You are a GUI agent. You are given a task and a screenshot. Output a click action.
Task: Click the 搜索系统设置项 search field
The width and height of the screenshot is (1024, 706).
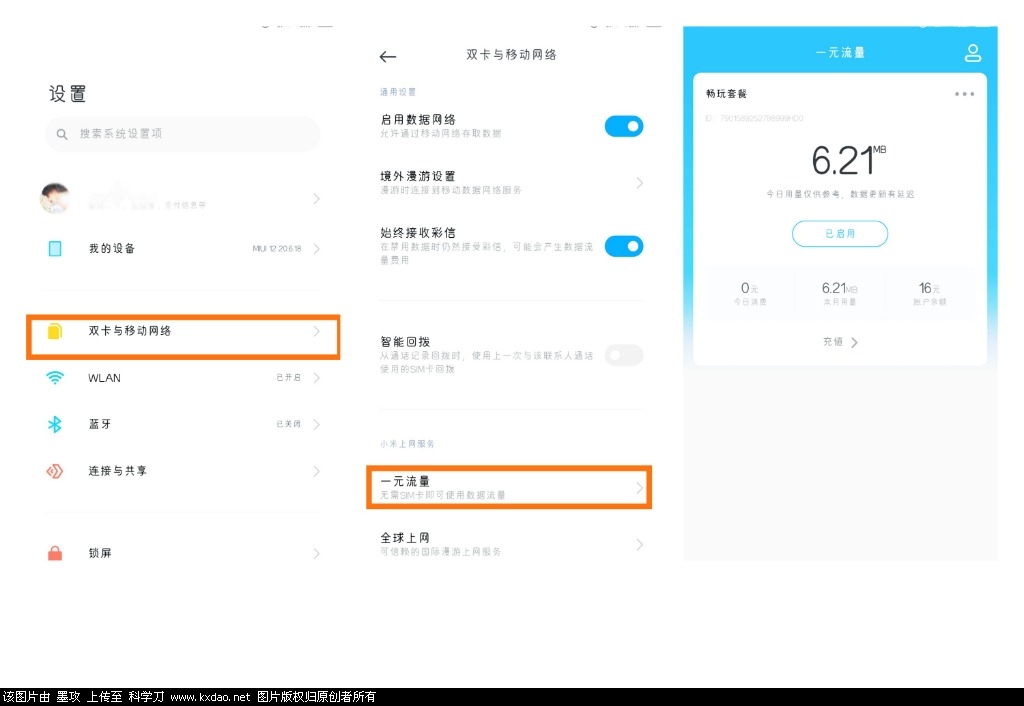[183, 134]
